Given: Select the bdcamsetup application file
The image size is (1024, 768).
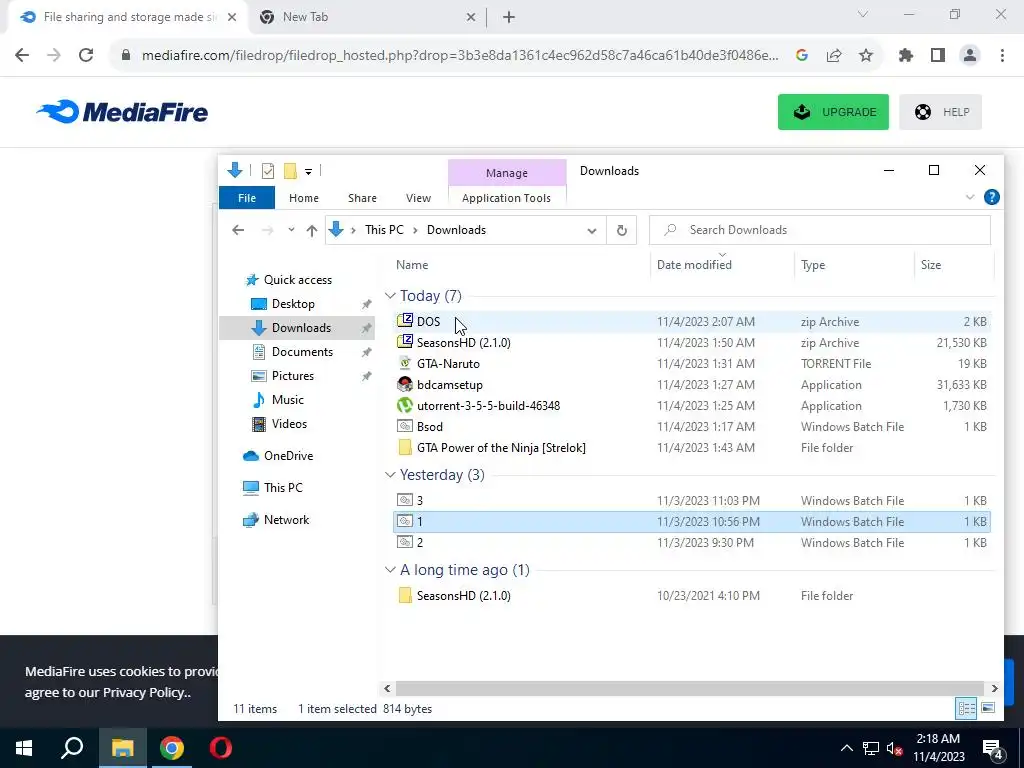Looking at the screenshot, I should point(692,385).
